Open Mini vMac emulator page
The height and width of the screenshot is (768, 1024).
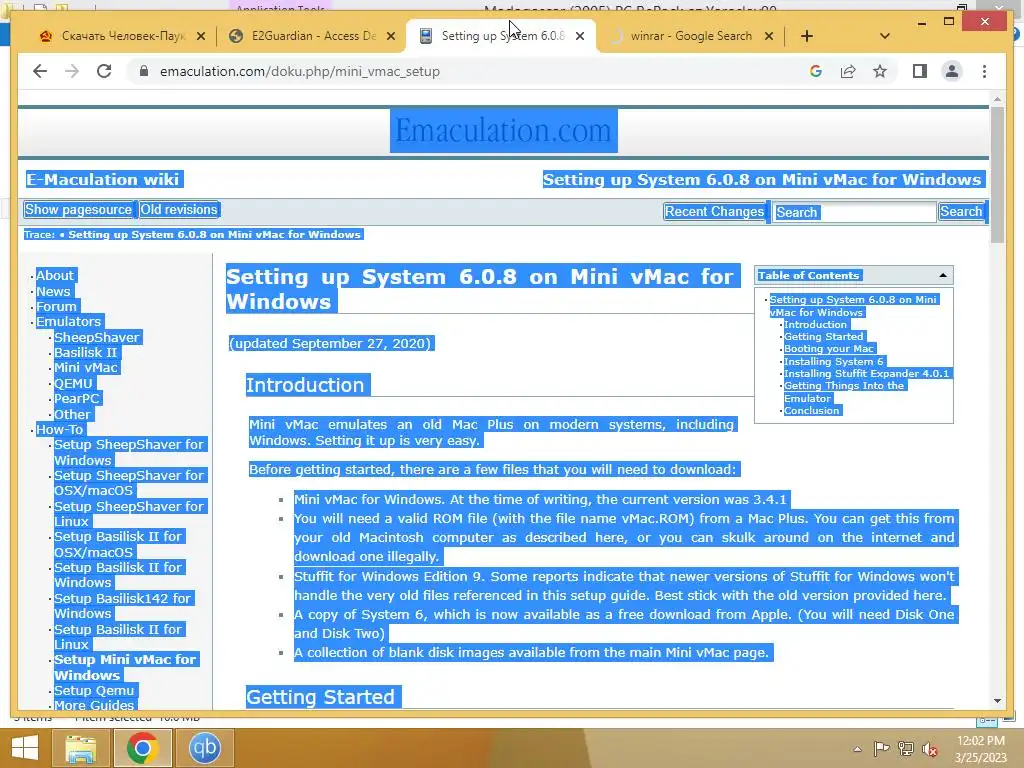[86, 368]
